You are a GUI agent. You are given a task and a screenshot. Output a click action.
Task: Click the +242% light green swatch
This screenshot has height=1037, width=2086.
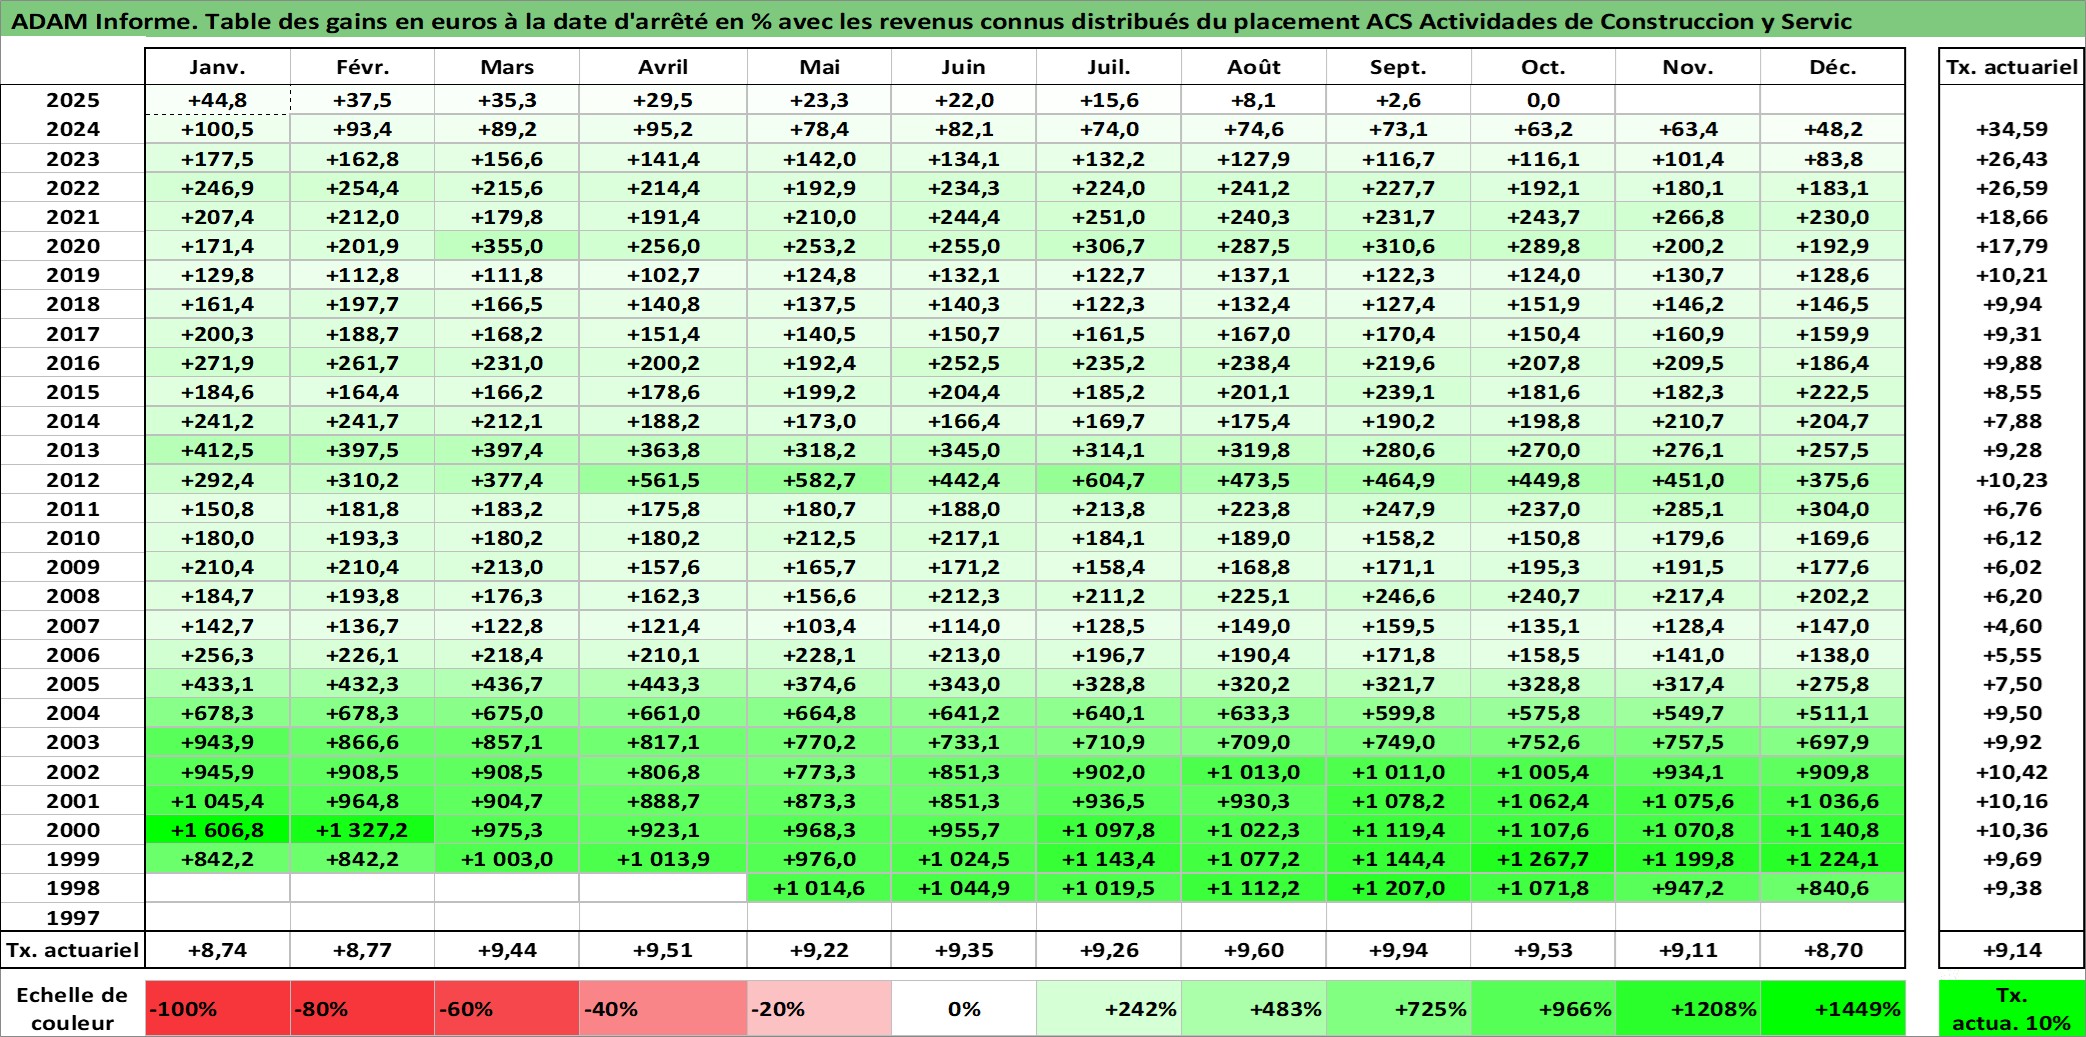(1109, 1008)
